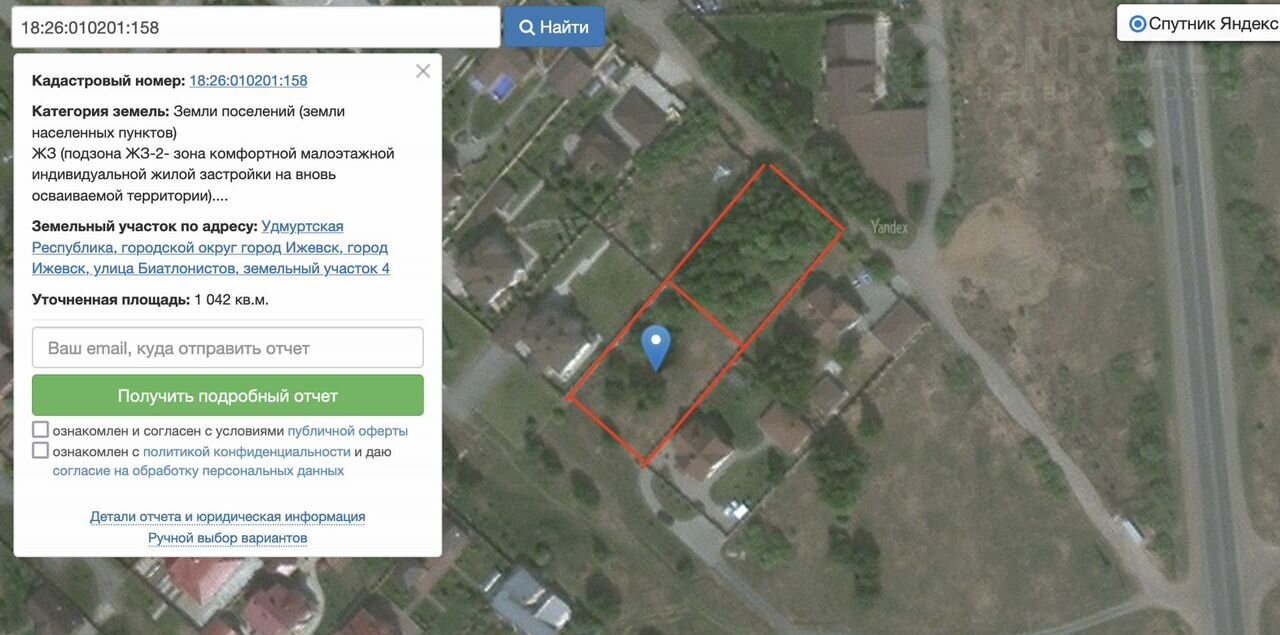
Task: Open согласие на обработку персональных данных link
Action: [x=198, y=471]
